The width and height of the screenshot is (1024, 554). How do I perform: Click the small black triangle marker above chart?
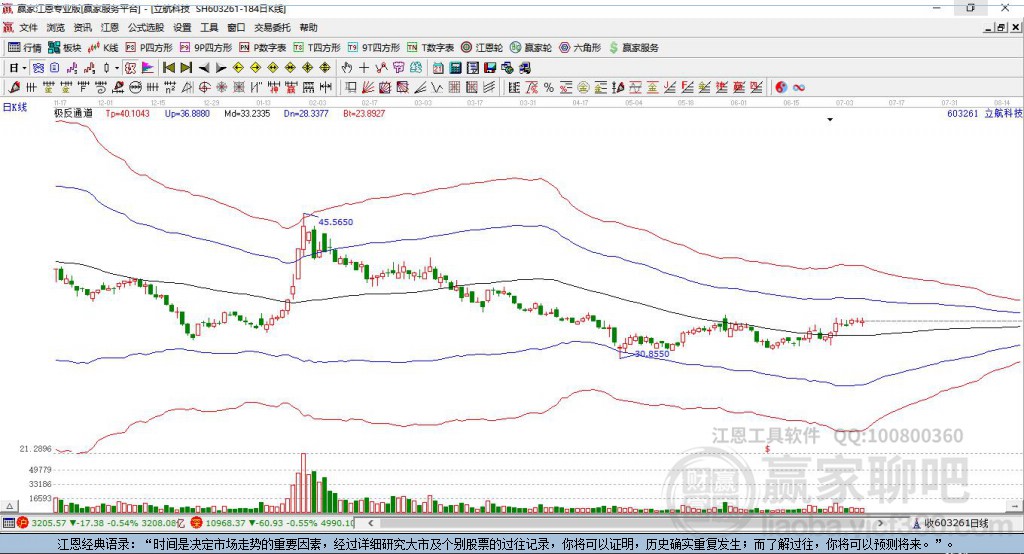tap(830, 120)
